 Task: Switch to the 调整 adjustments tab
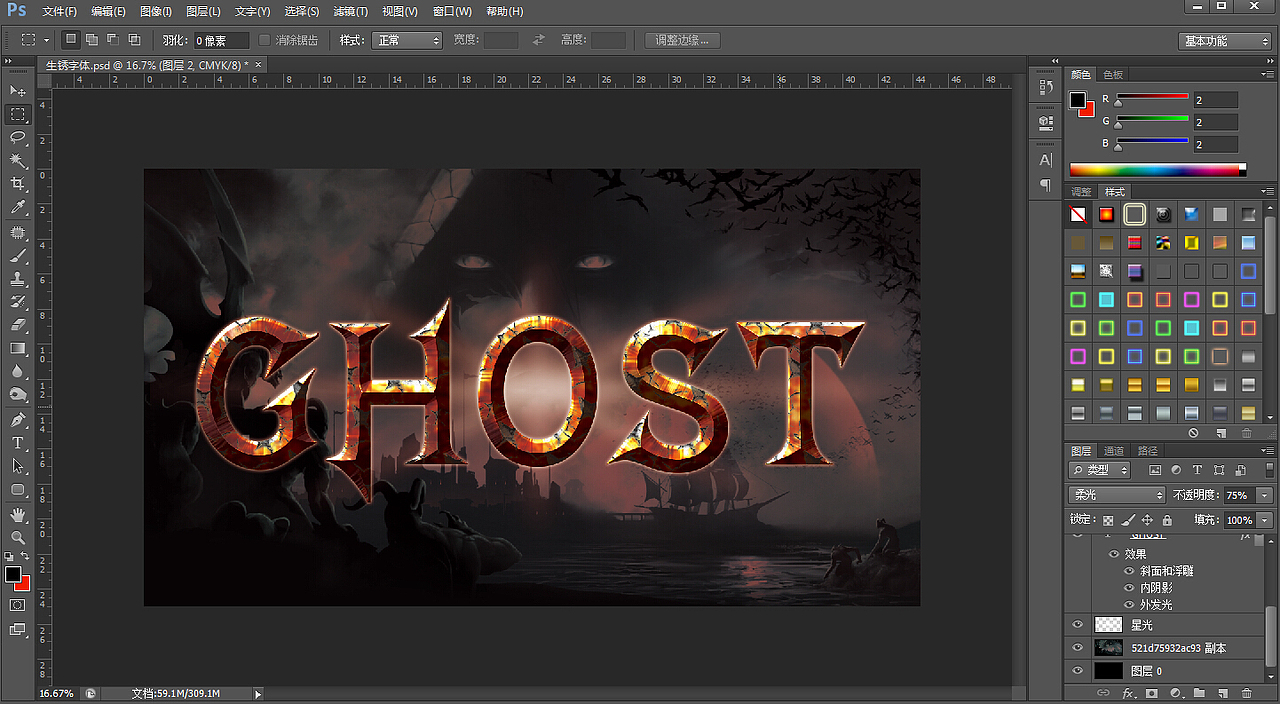click(x=1082, y=192)
